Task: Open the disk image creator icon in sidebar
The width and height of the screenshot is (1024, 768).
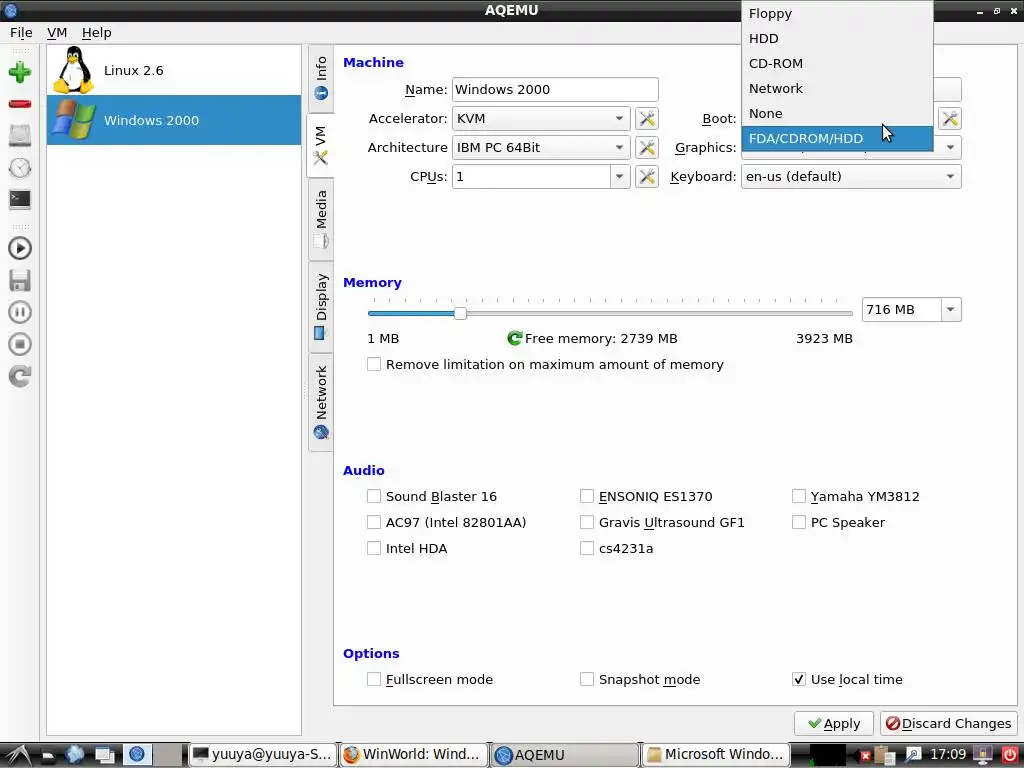Action: click(20, 136)
